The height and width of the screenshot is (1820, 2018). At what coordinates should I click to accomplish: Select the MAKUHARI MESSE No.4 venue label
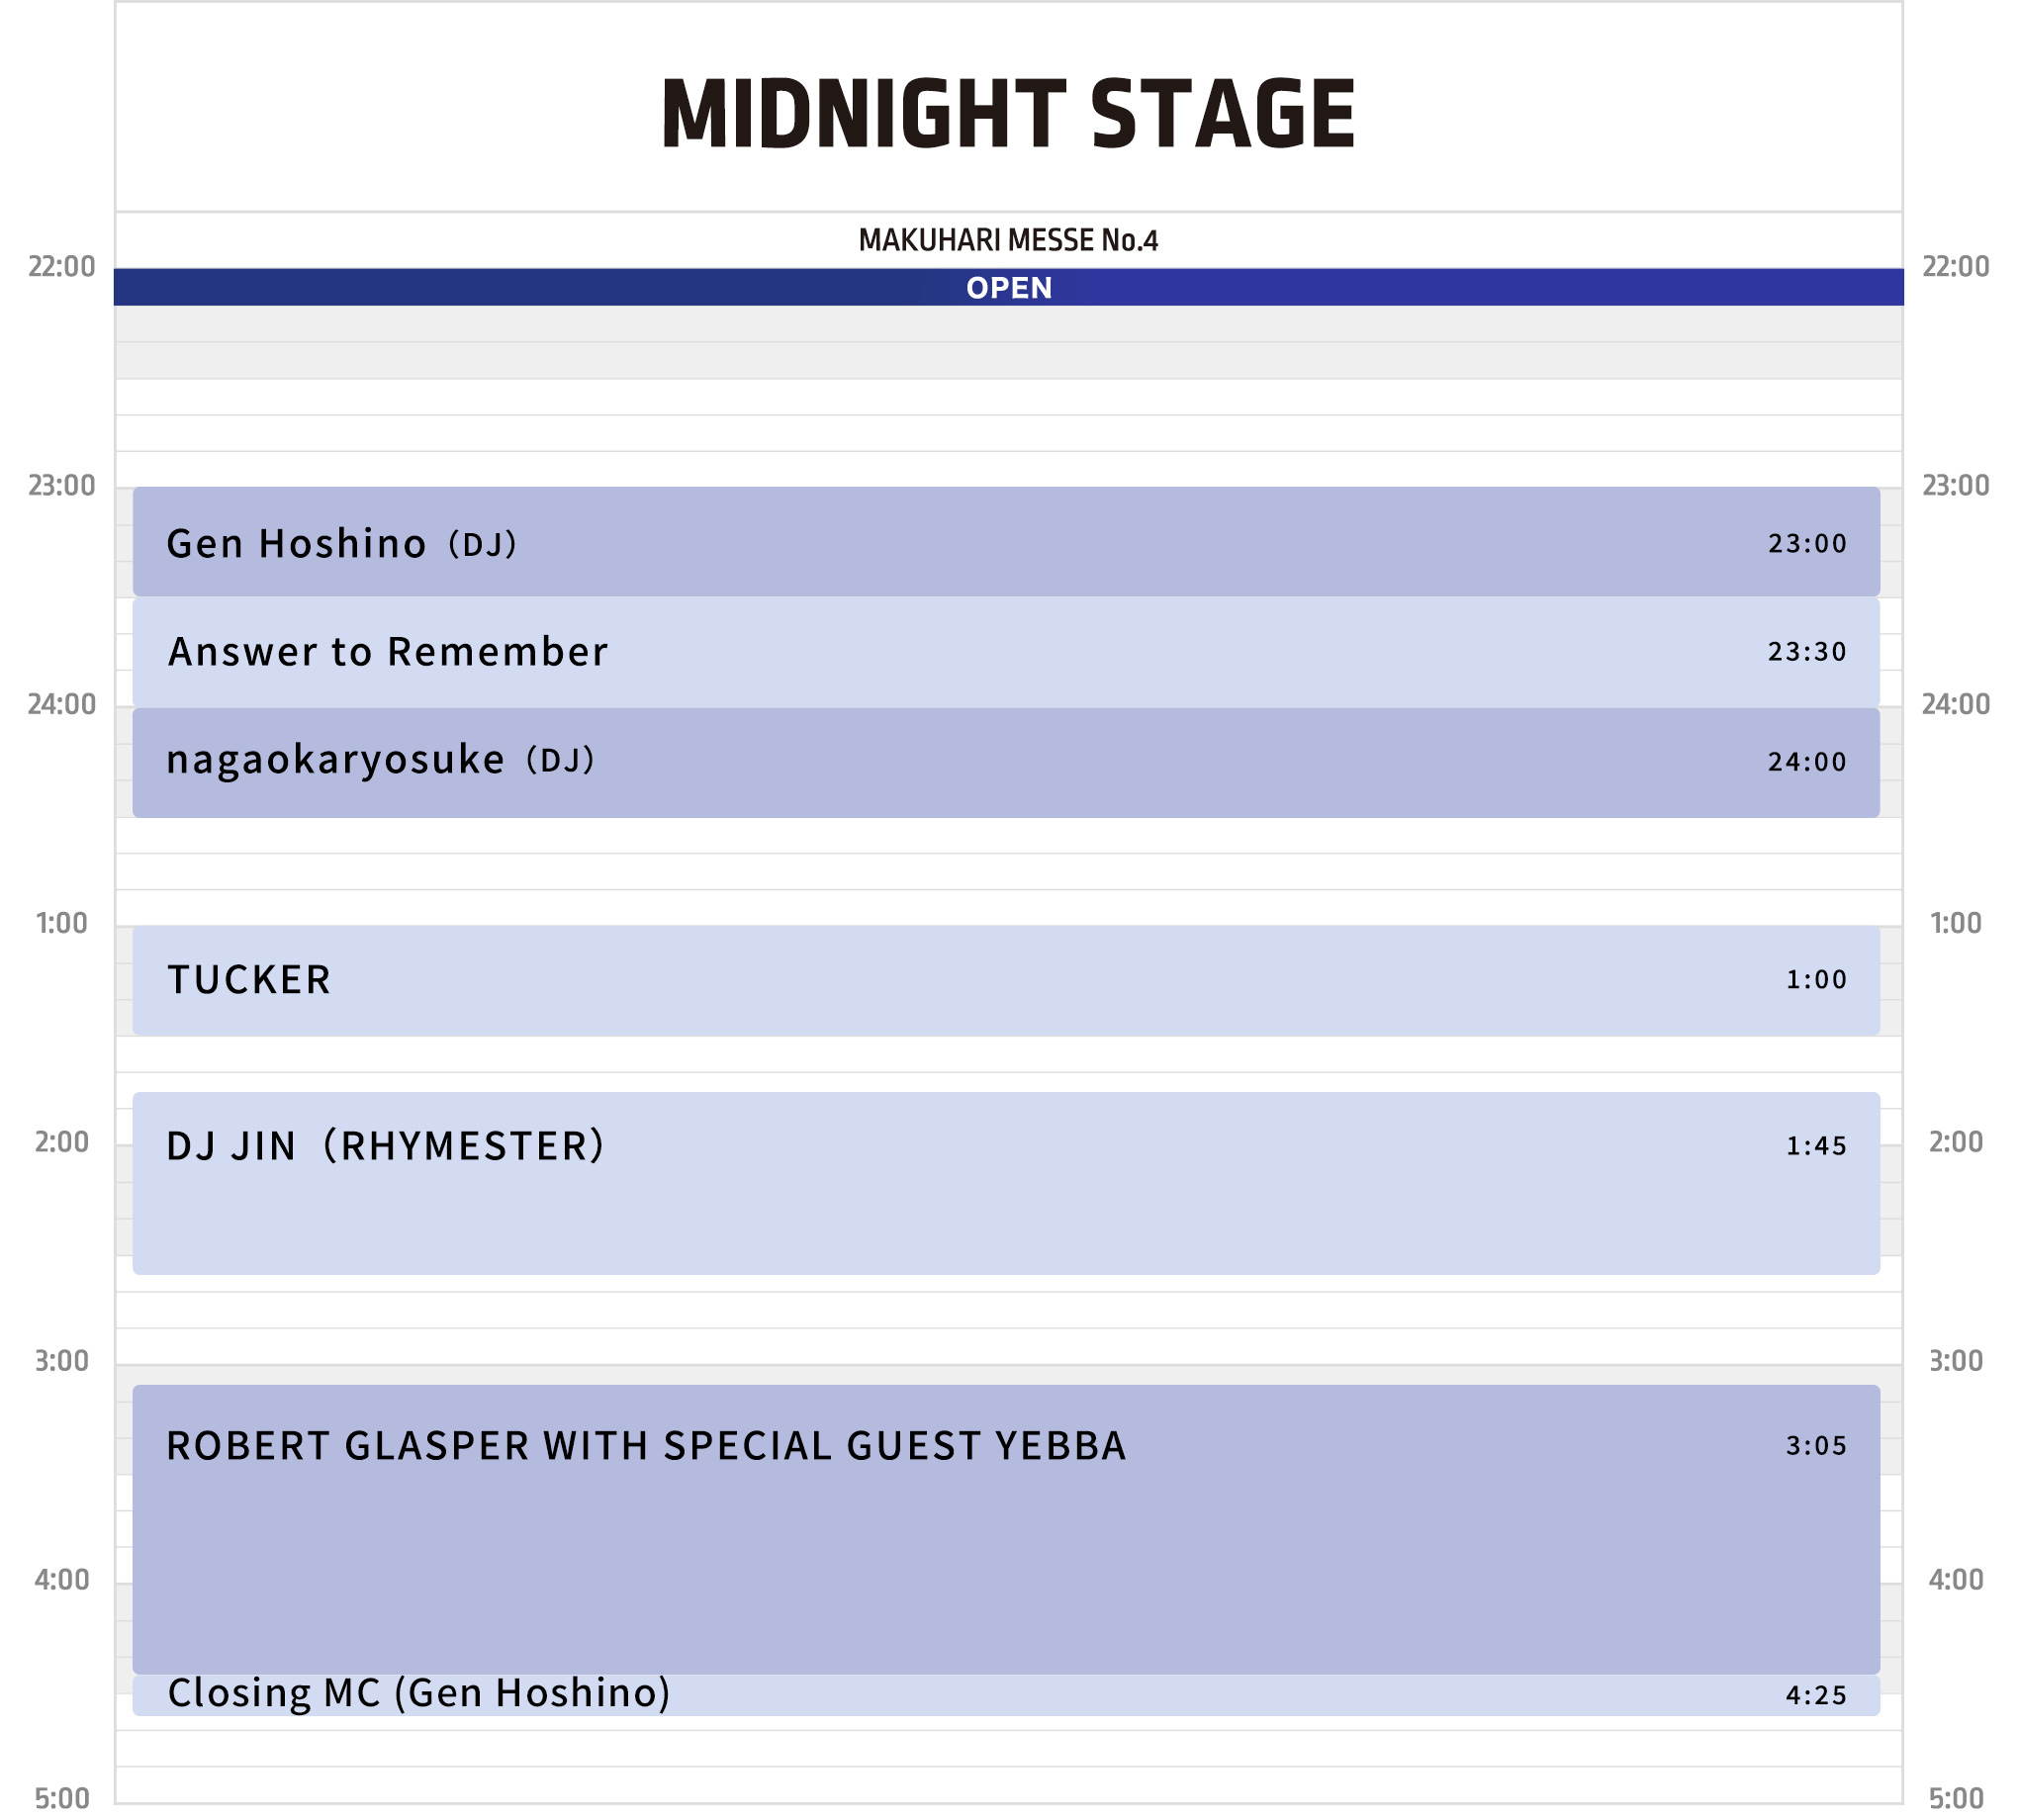[1008, 240]
